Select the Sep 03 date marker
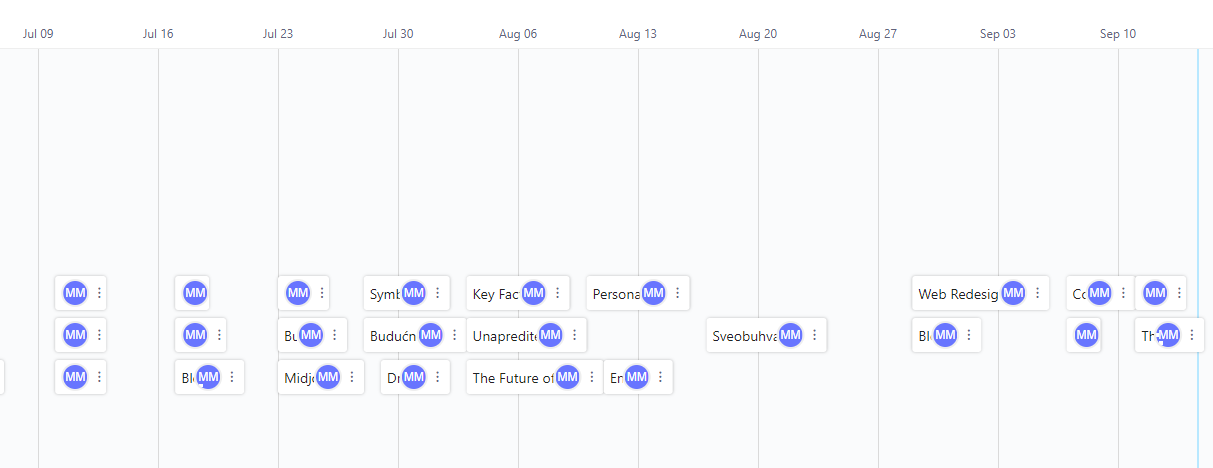The height and width of the screenshot is (468, 1213). pos(998,33)
